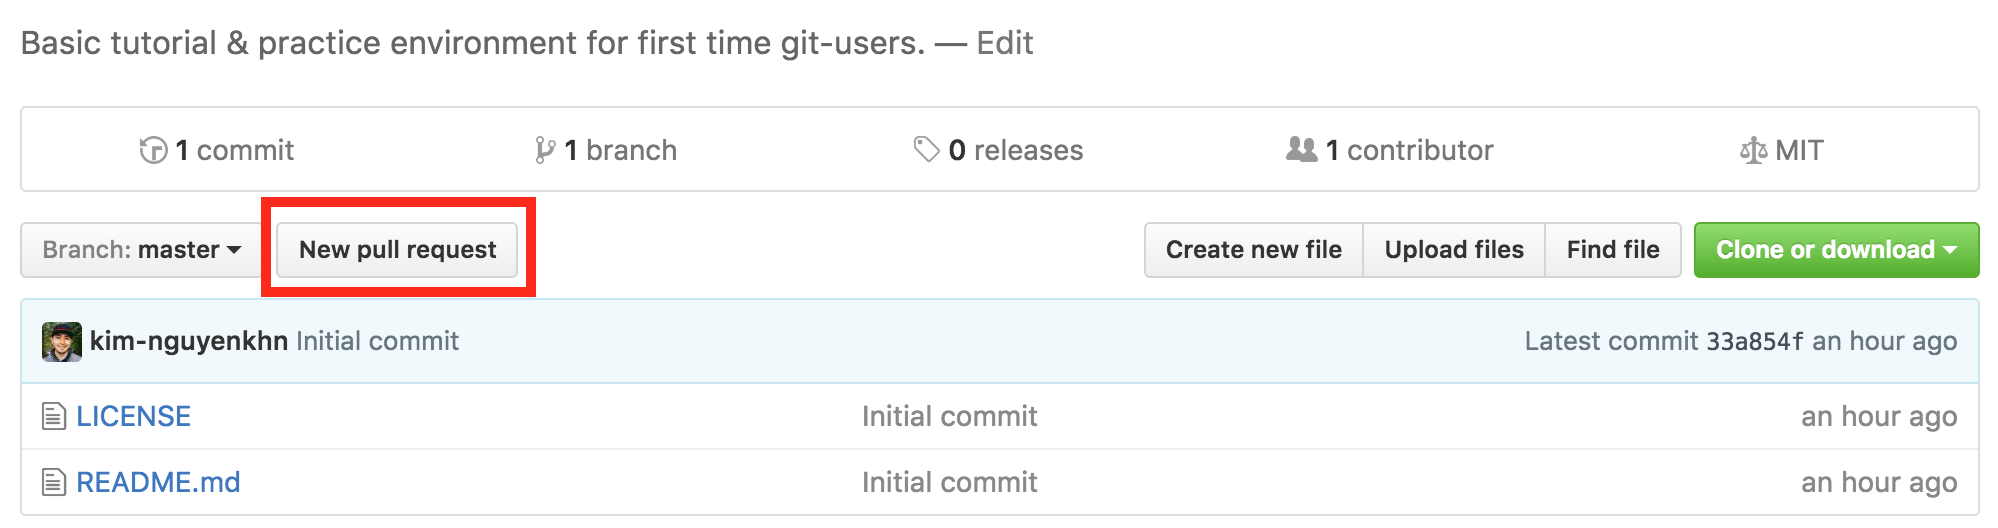
Task: Click the Create new file button
Action: tap(1253, 249)
